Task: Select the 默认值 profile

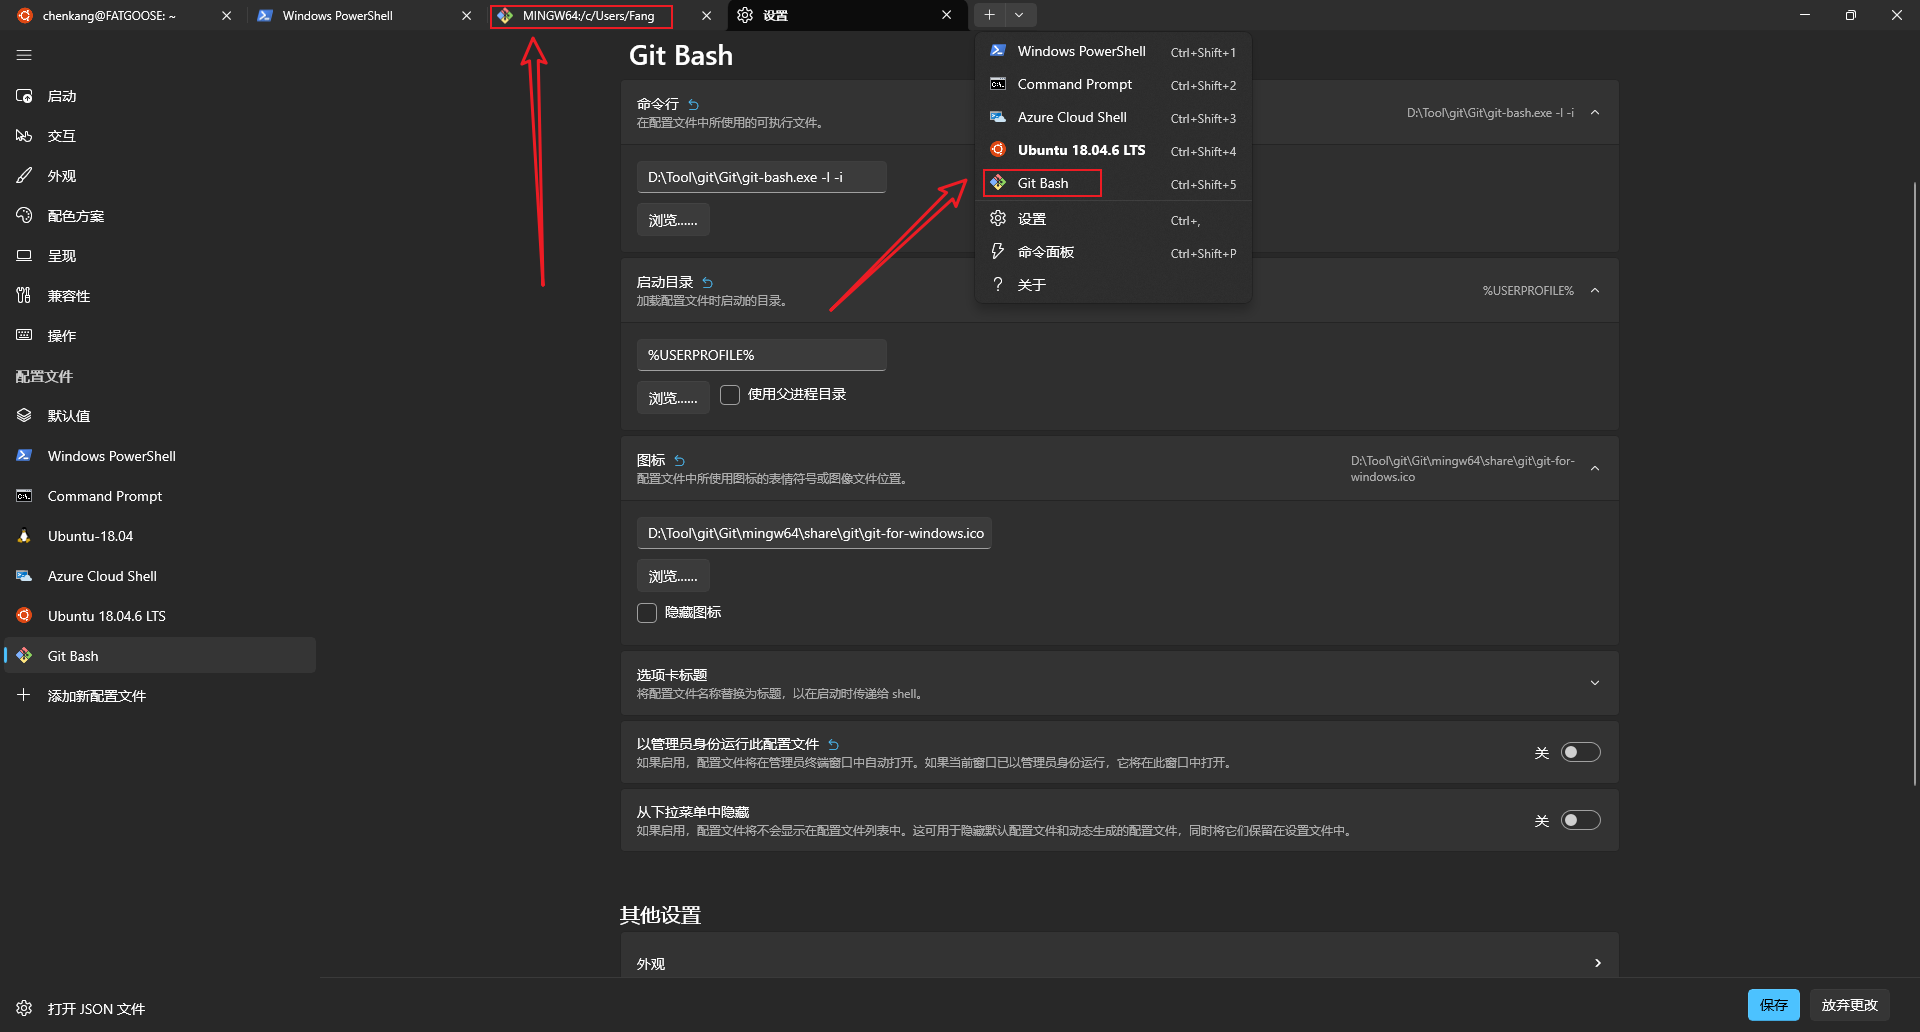Action: tap(160, 416)
